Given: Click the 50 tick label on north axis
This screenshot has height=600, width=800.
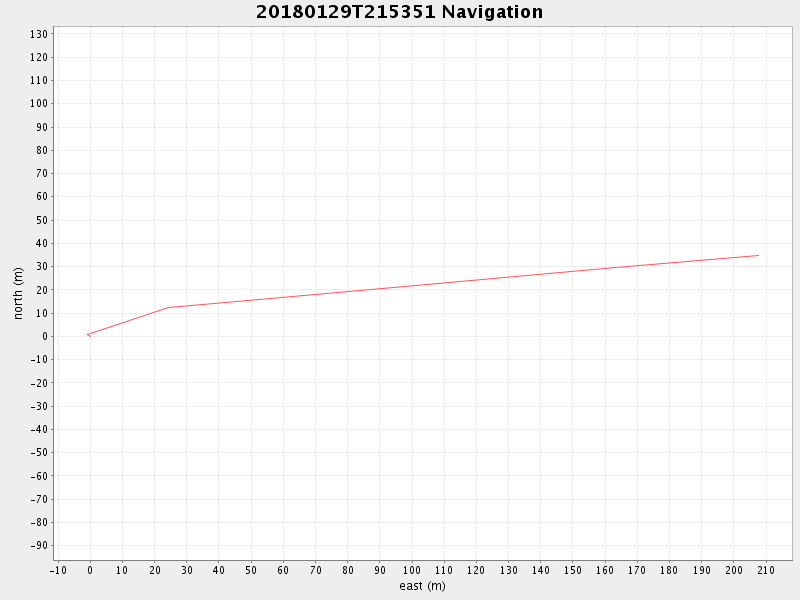Looking at the screenshot, I should point(42,220).
